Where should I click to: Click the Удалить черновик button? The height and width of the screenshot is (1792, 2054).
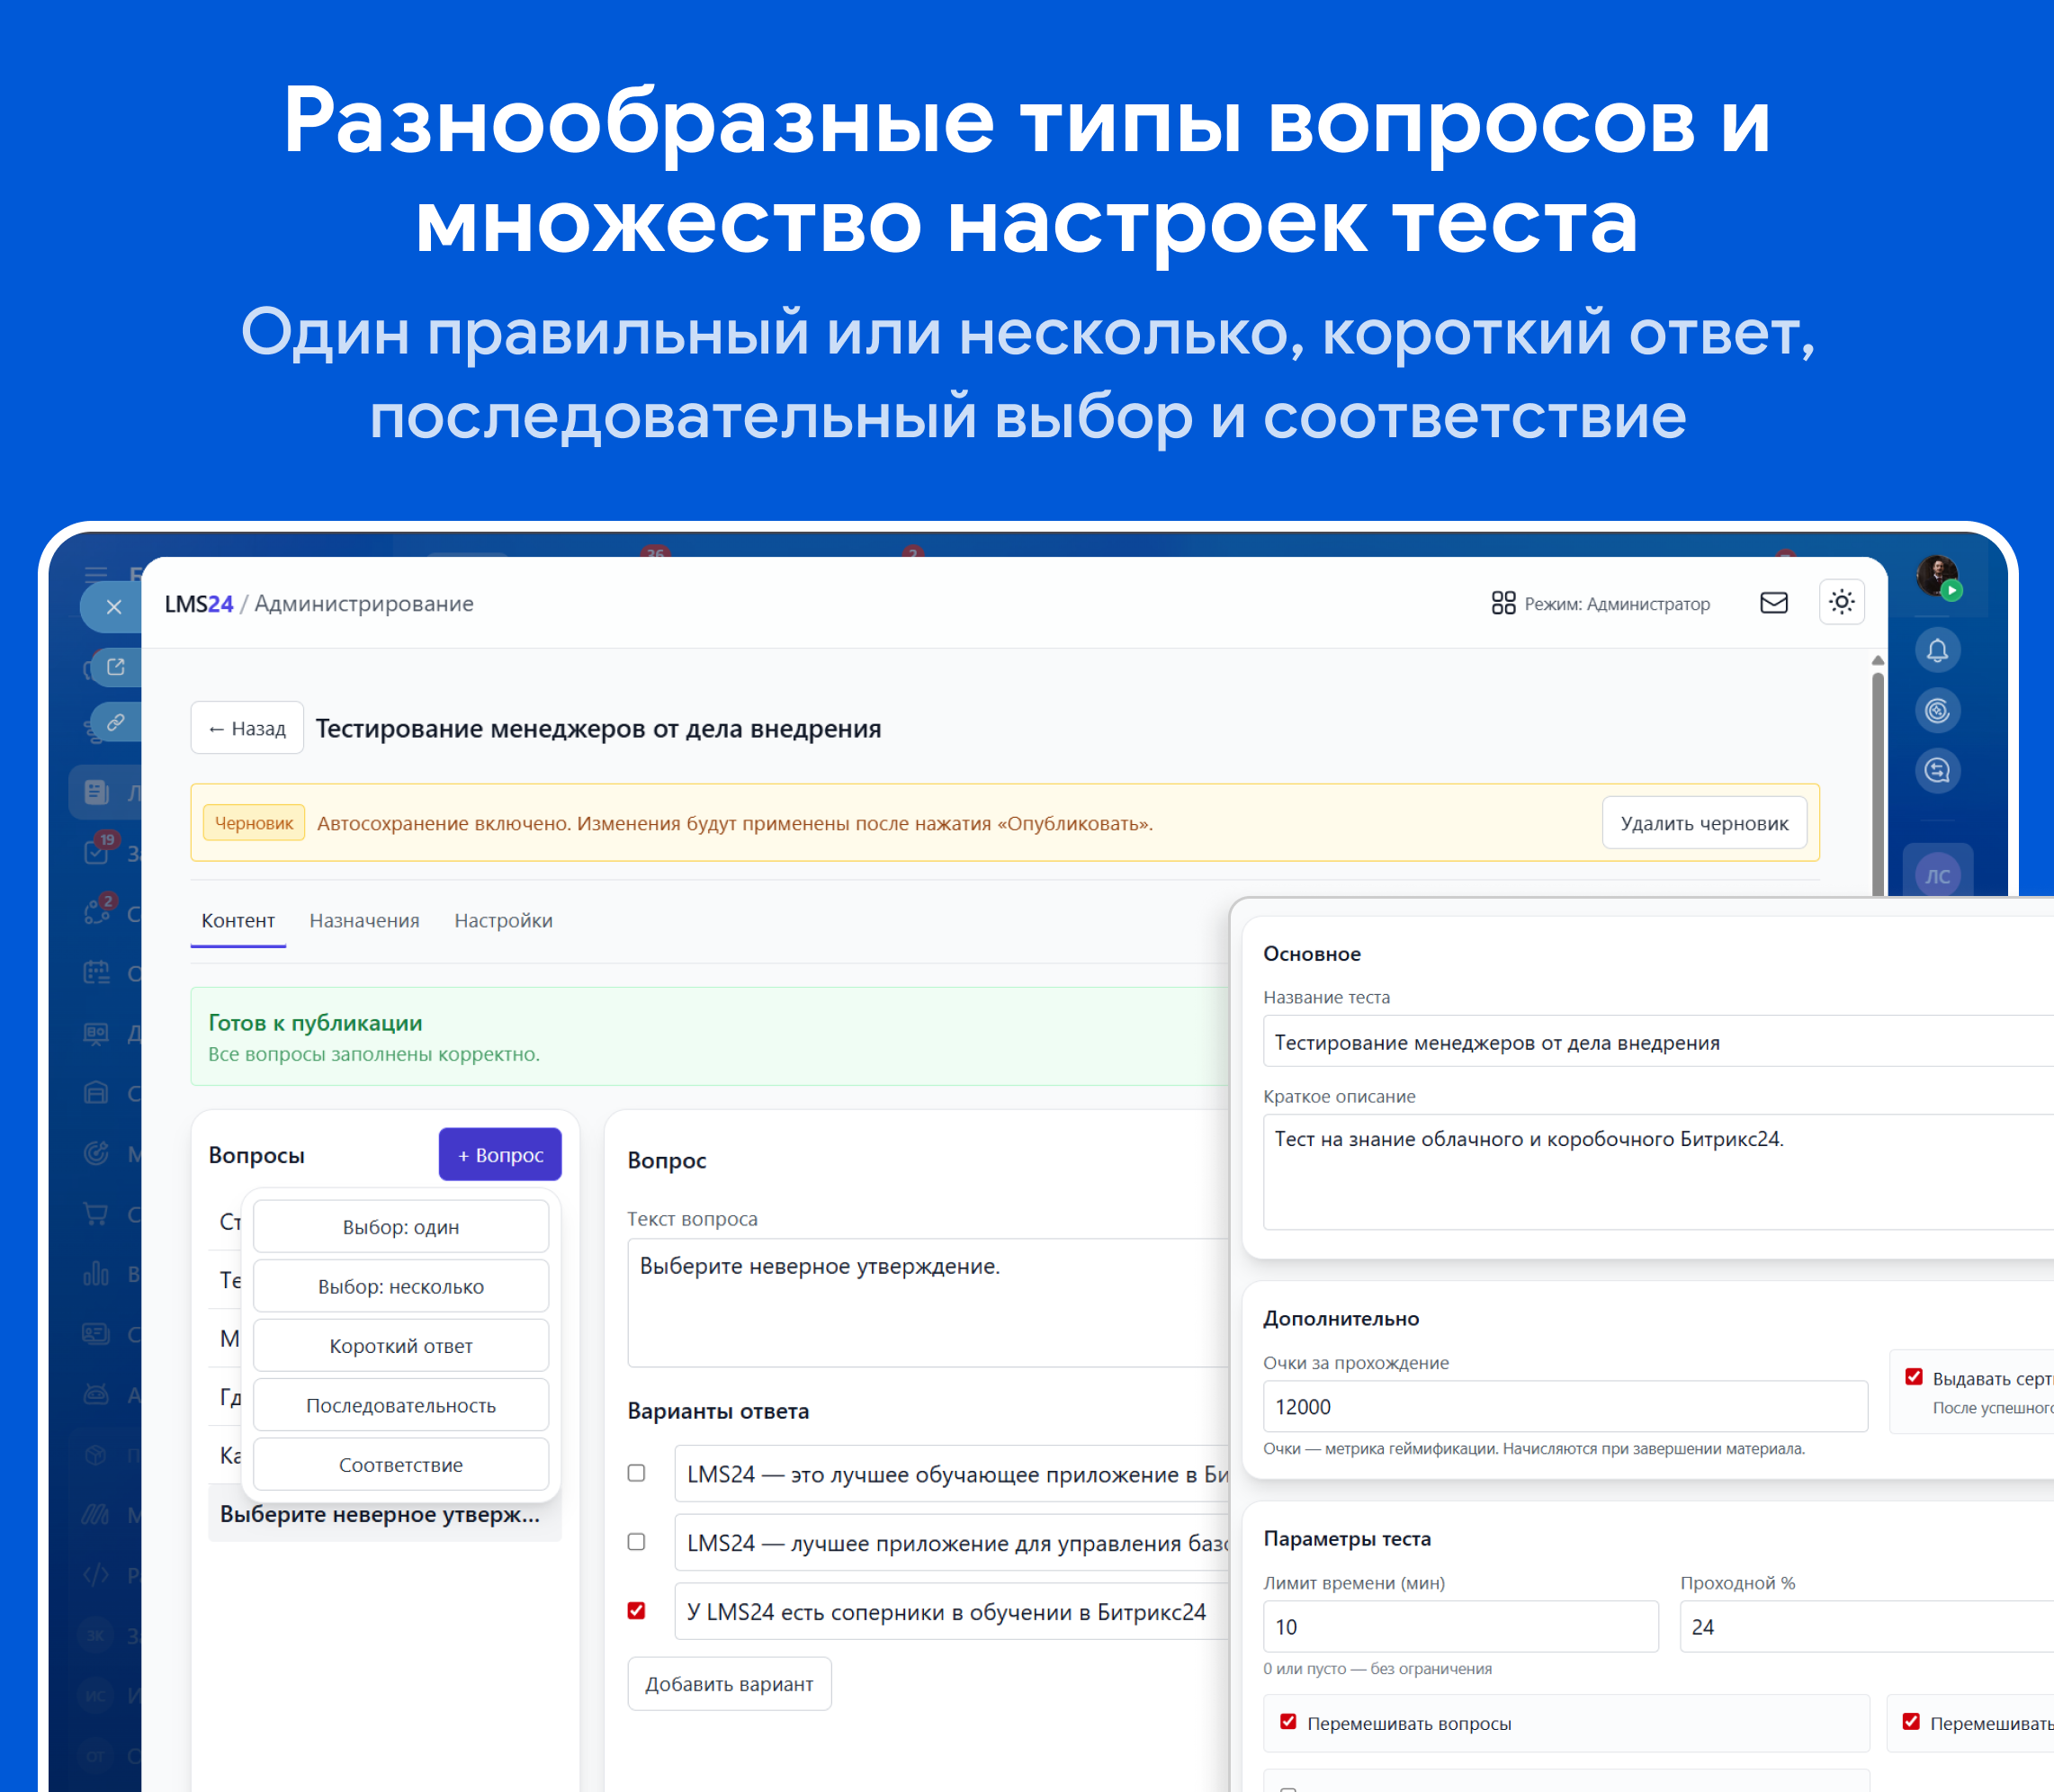coord(1704,824)
